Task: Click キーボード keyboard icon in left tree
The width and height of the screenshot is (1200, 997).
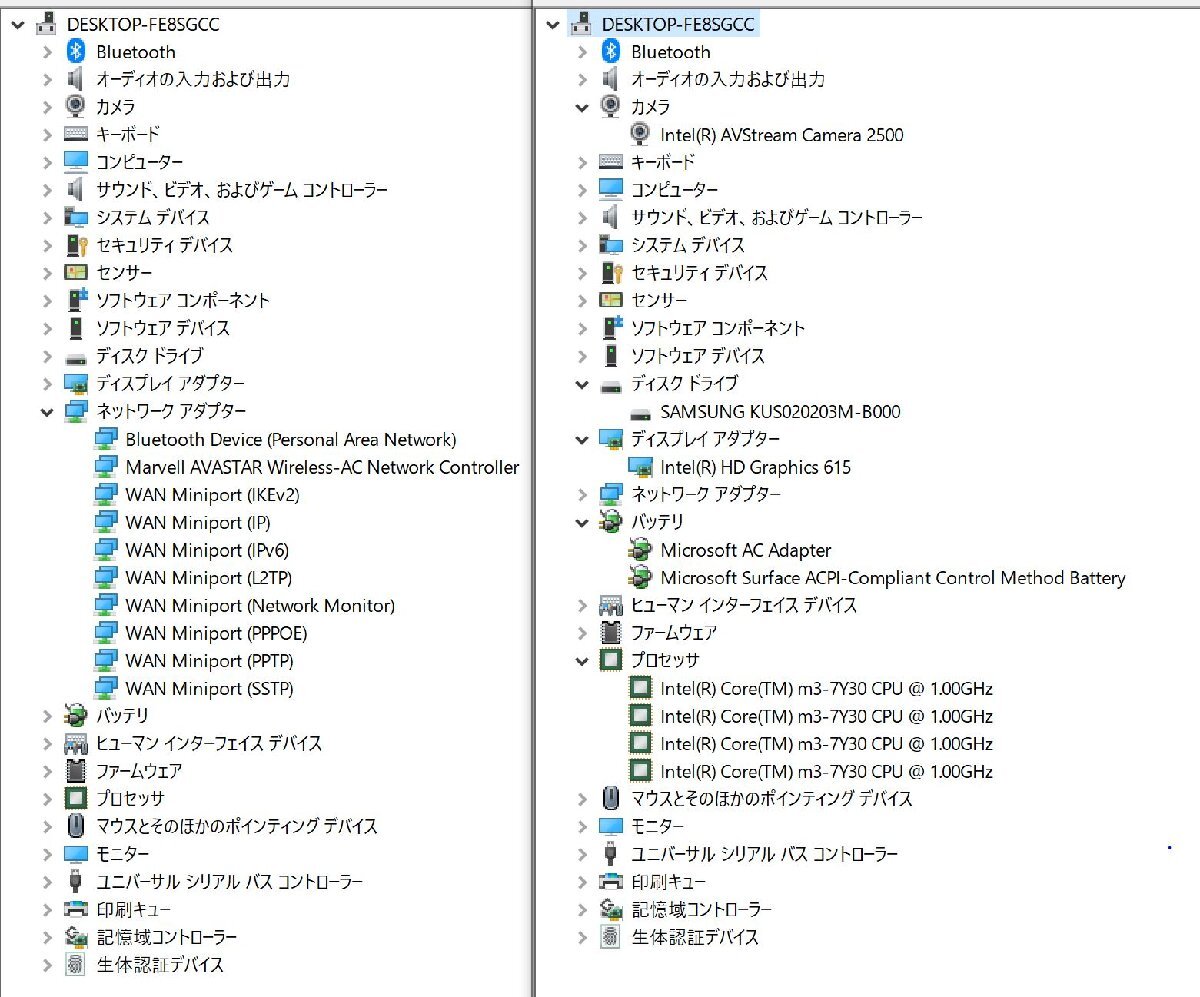Action: click(x=76, y=134)
